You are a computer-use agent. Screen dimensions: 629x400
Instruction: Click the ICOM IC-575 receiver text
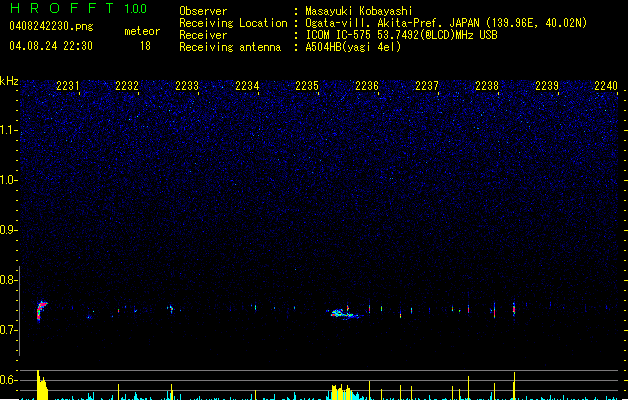[x=401, y=35]
